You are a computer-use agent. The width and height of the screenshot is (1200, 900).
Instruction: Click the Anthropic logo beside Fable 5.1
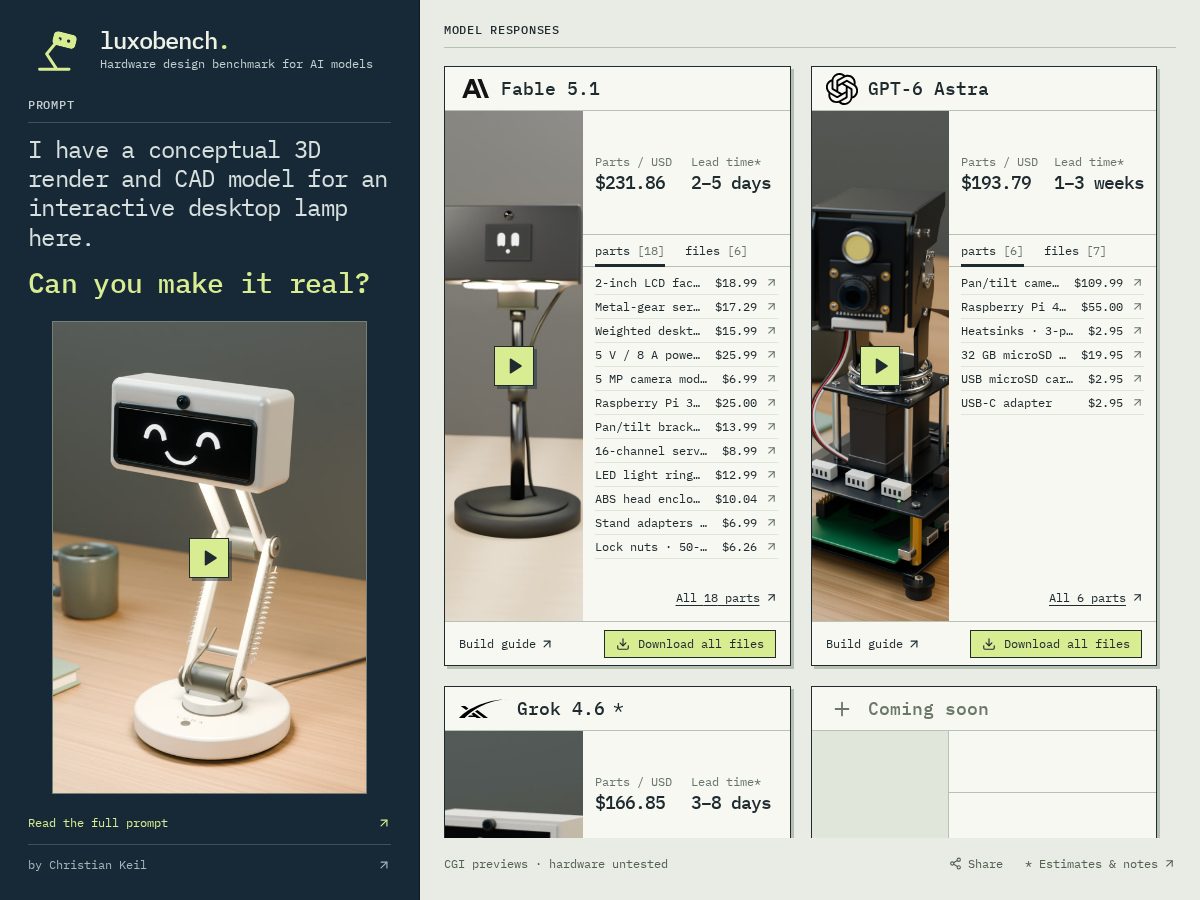coord(475,89)
